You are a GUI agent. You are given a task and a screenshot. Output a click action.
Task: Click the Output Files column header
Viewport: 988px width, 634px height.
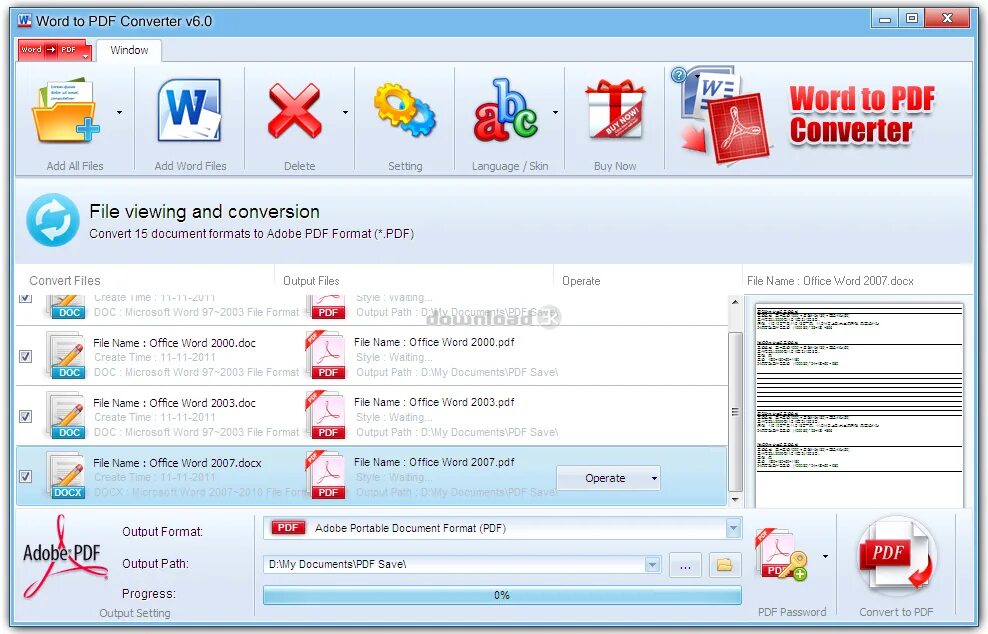pos(311,281)
